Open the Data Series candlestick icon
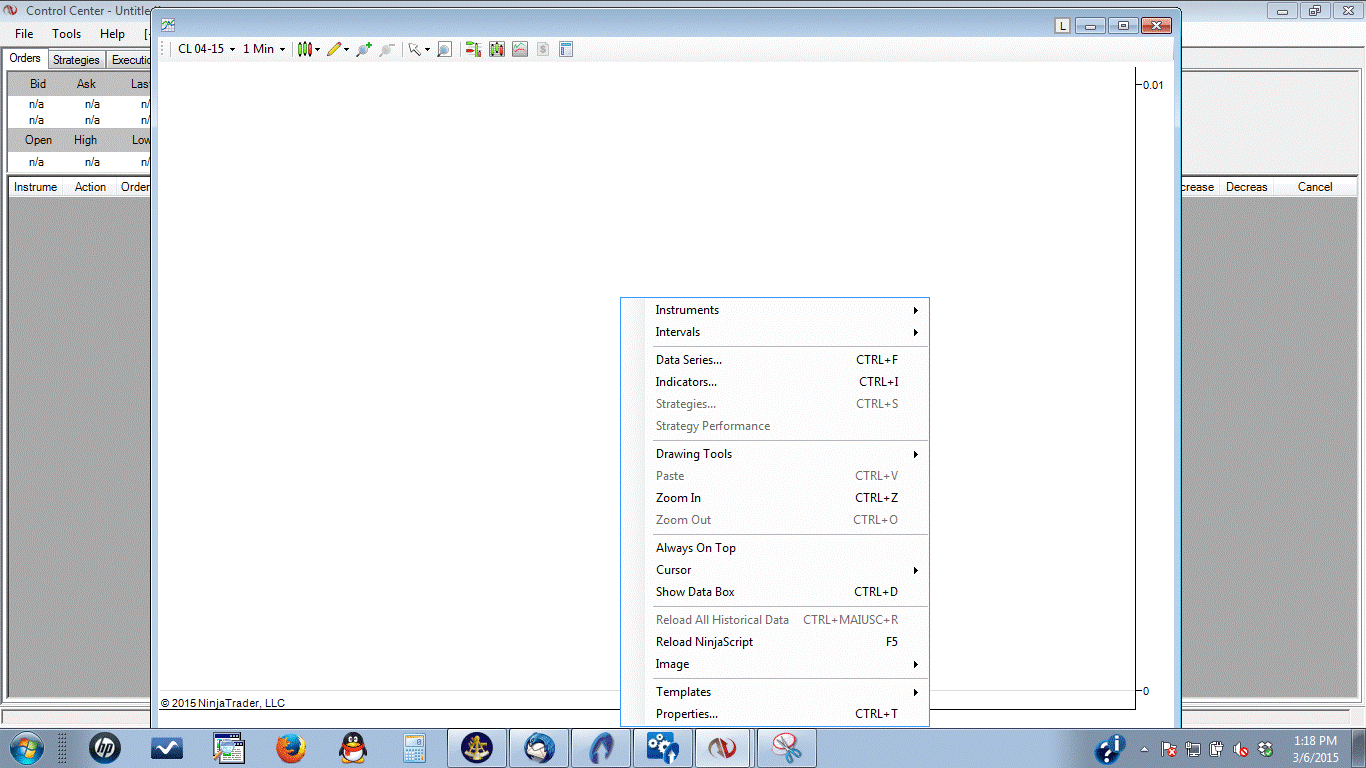Screen dimensions: 1366x768 pos(497,49)
